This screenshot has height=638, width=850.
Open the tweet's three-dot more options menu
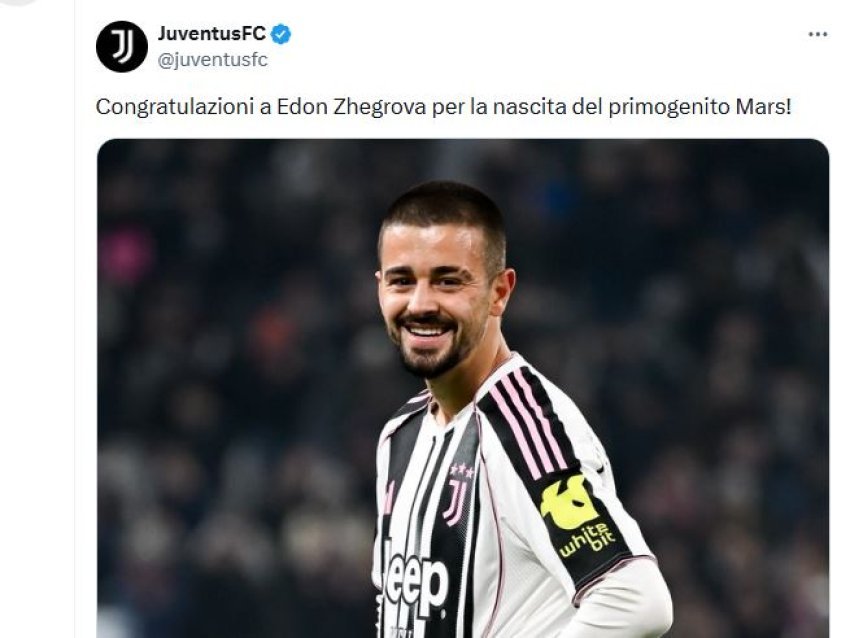pyautogui.click(x=817, y=34)
